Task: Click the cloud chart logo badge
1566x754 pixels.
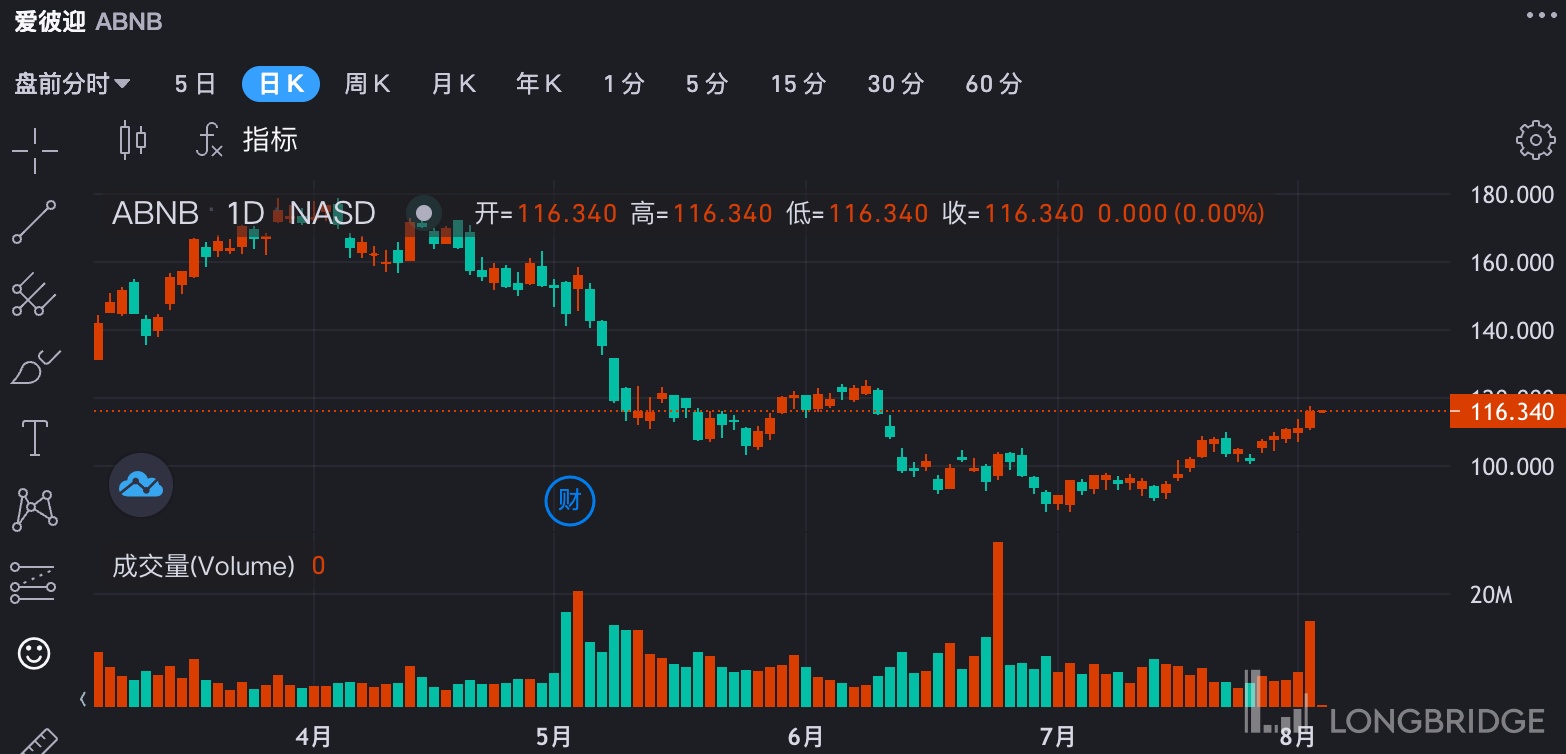Action: tap(141, 485)
